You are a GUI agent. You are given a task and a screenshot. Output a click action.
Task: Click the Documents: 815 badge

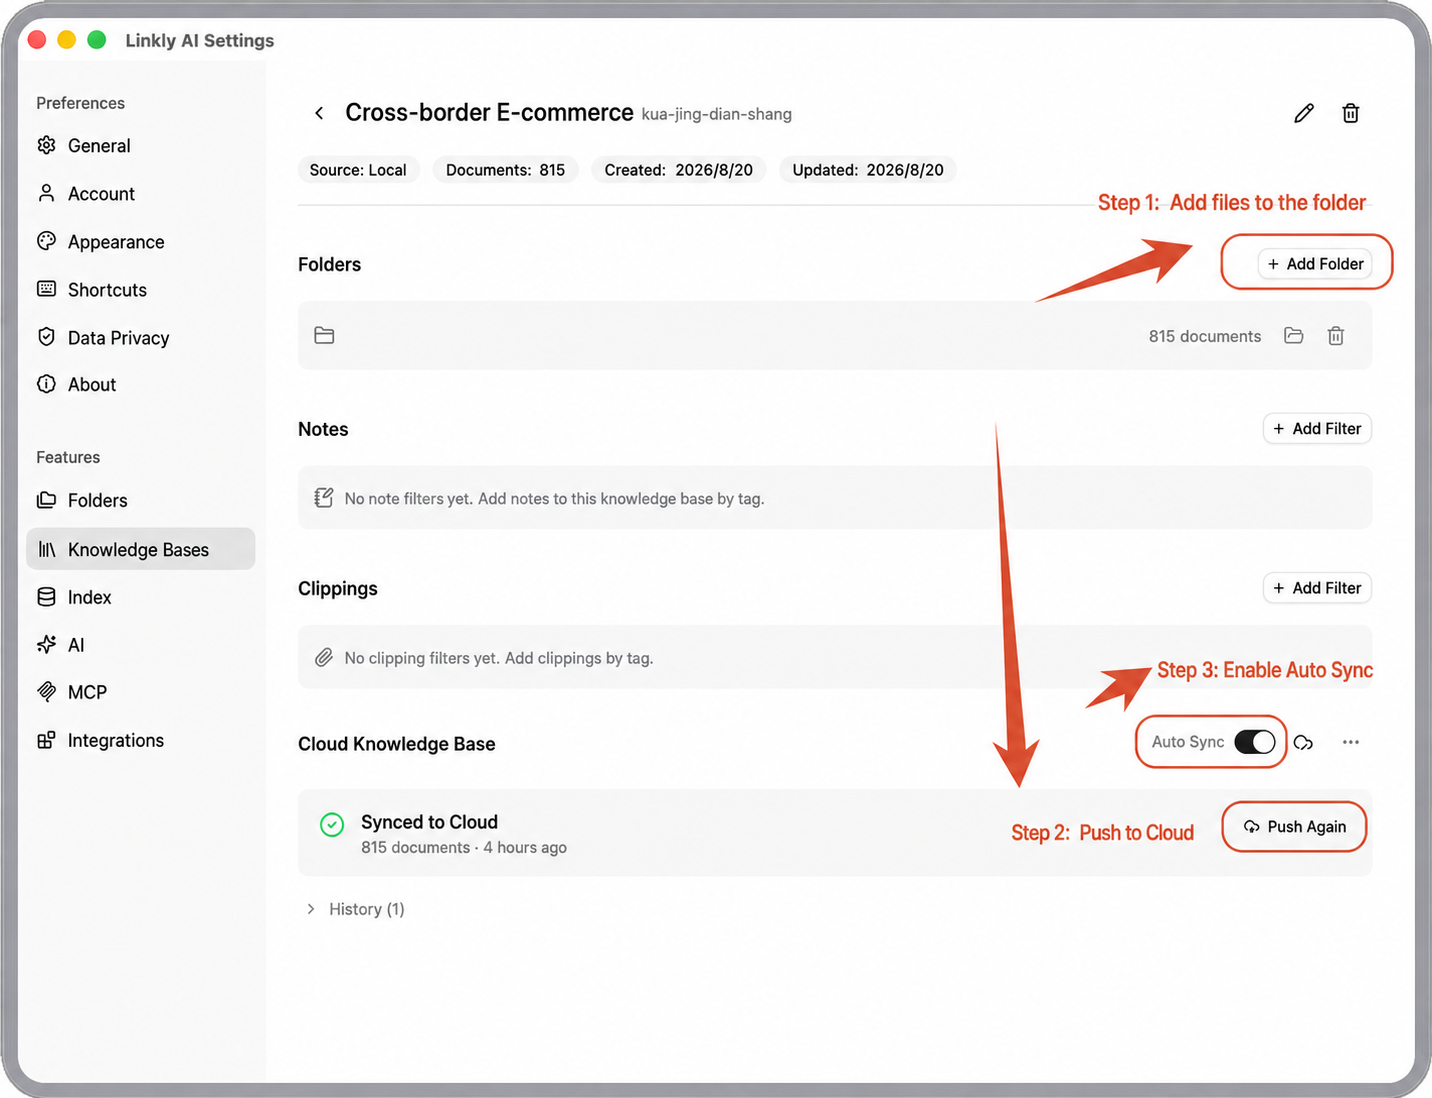pos(505,170)
